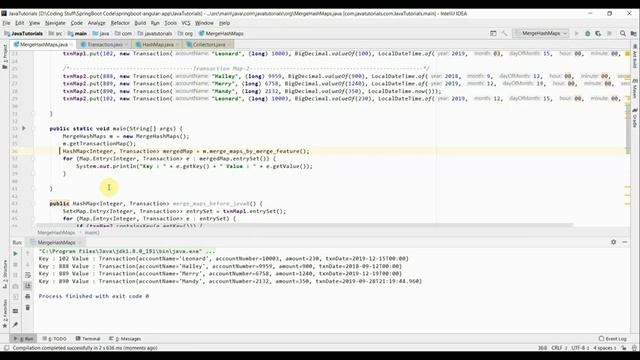
Task: Click the project structure icon at toolbar end
Action: point(633,33)
